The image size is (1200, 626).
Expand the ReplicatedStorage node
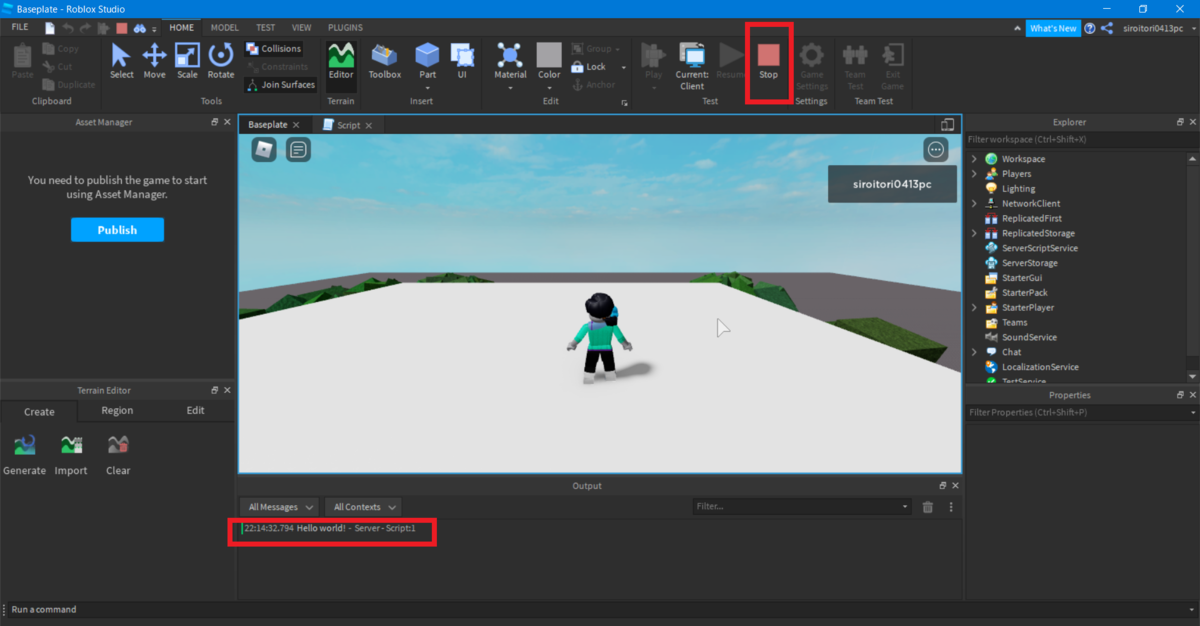tap(975, 233)
